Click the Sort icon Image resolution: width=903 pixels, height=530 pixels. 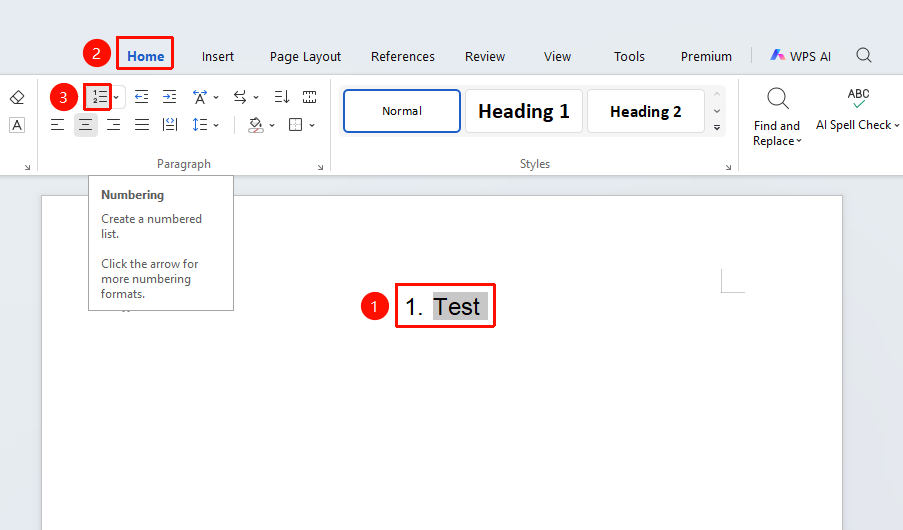282,97
